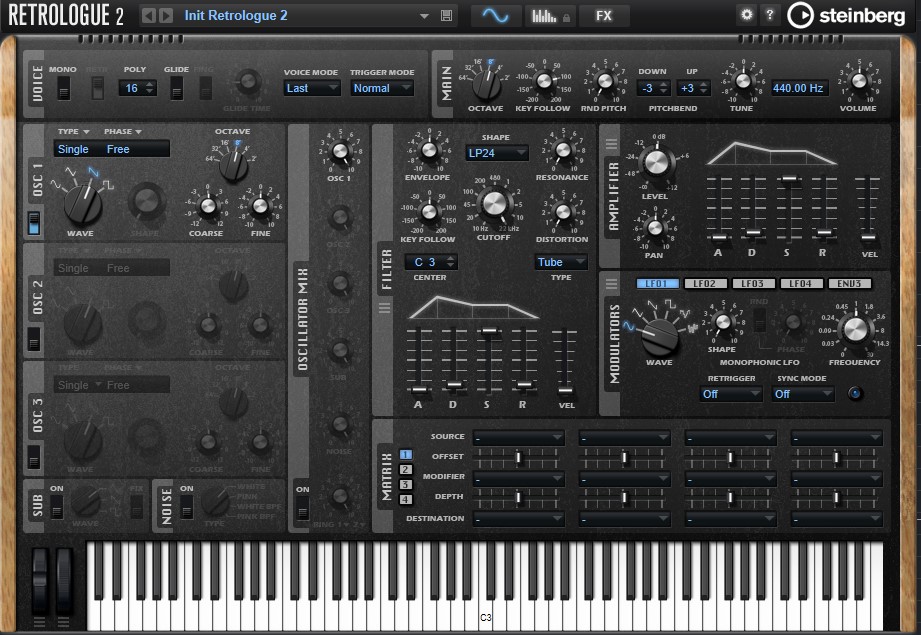Turn on the Sub oscillator switch
This screenshot has width=921, height=635.
click(56, 507)
